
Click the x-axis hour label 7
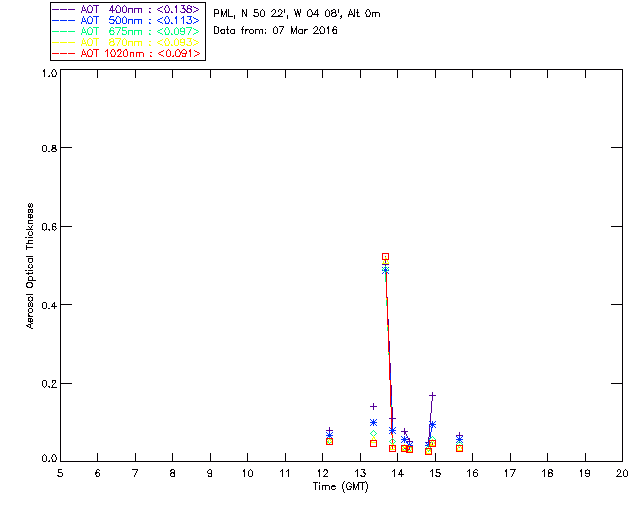(x=135, y=473)
